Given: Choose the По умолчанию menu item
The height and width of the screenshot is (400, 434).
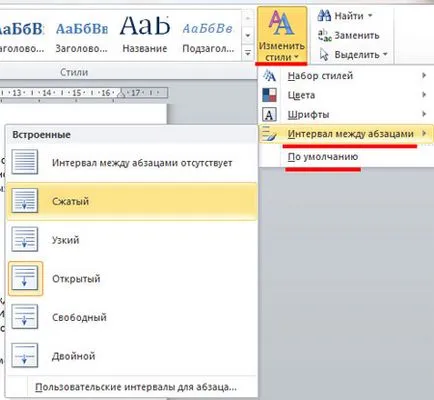Looking at the screenshot, I should click(346, 157).
